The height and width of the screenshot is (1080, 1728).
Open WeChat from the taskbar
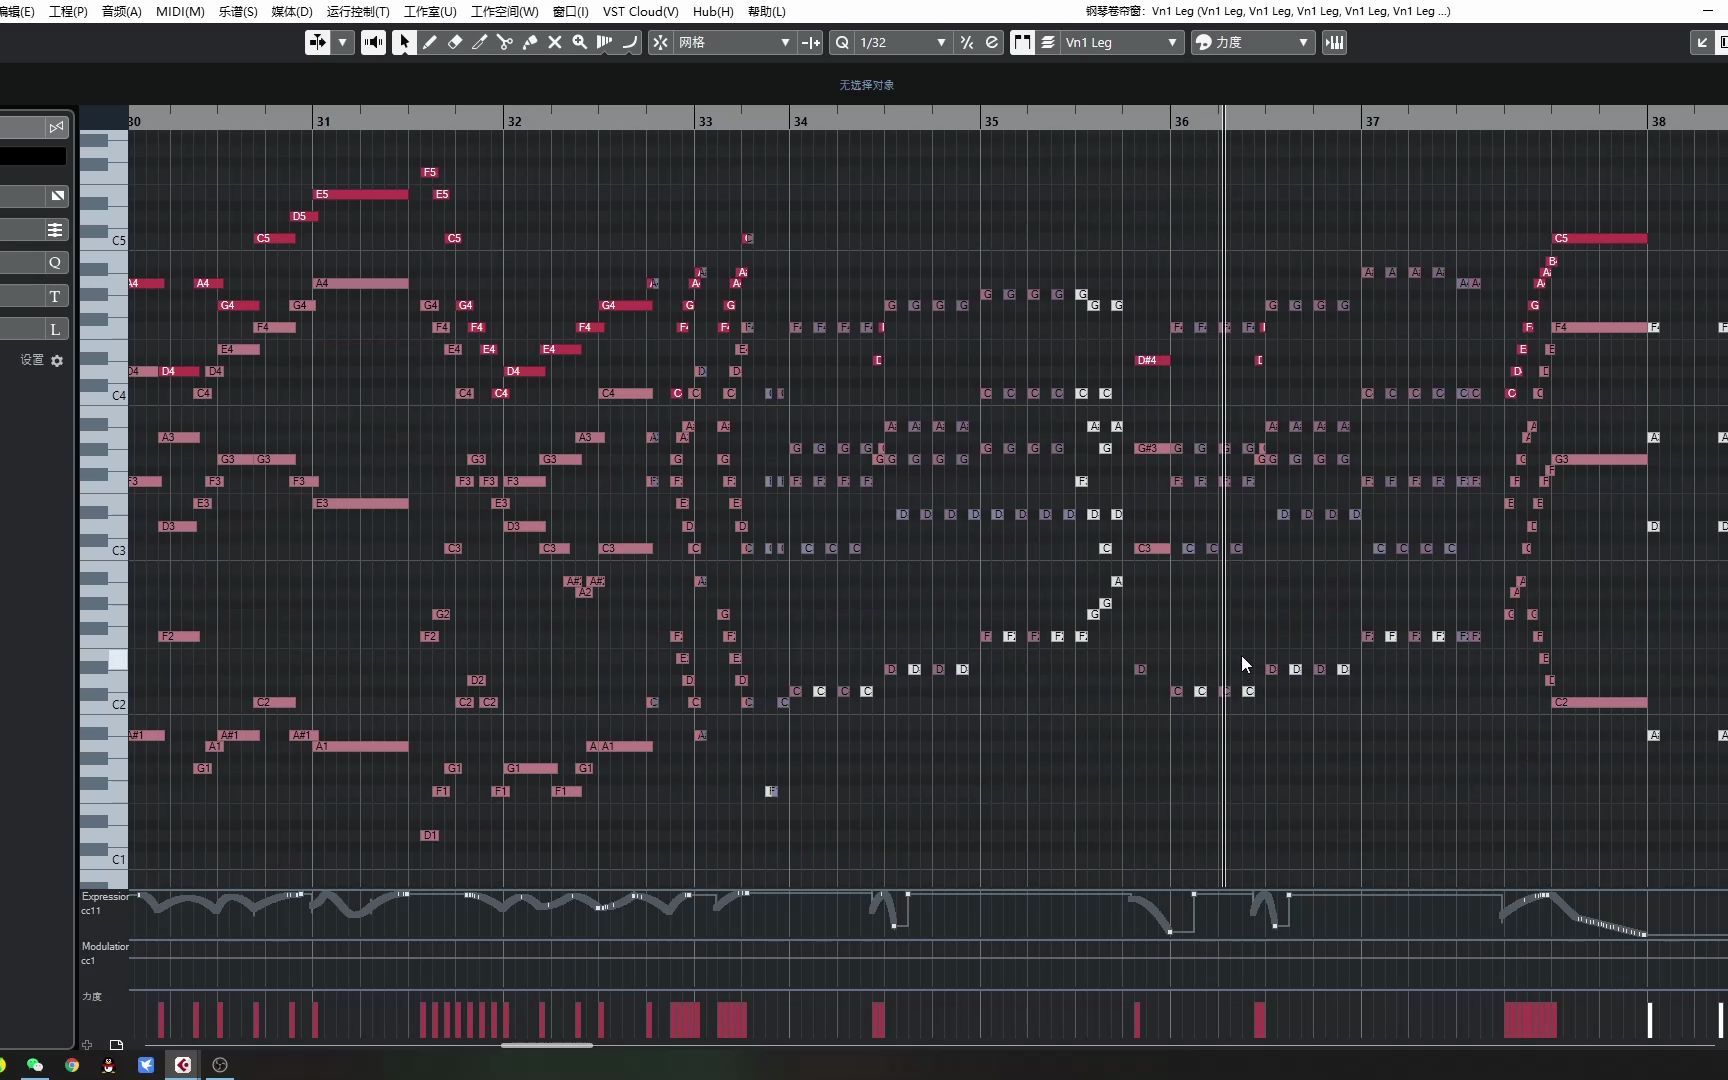pos(35,1065)
